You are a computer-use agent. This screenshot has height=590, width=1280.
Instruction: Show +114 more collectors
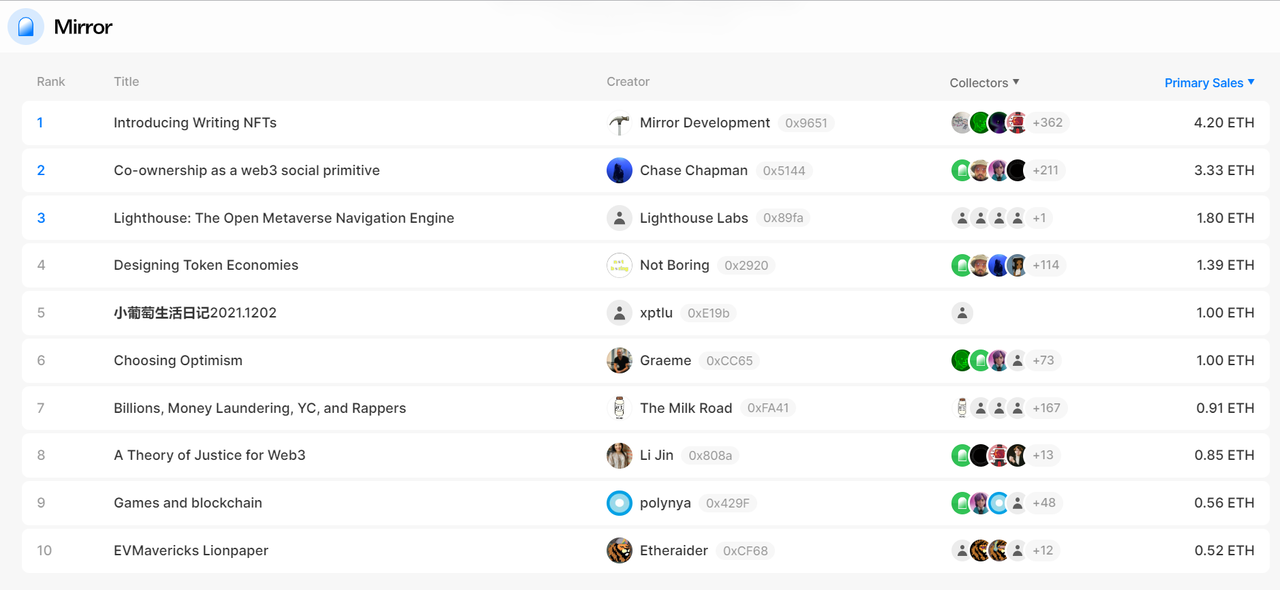(1046, 265)
